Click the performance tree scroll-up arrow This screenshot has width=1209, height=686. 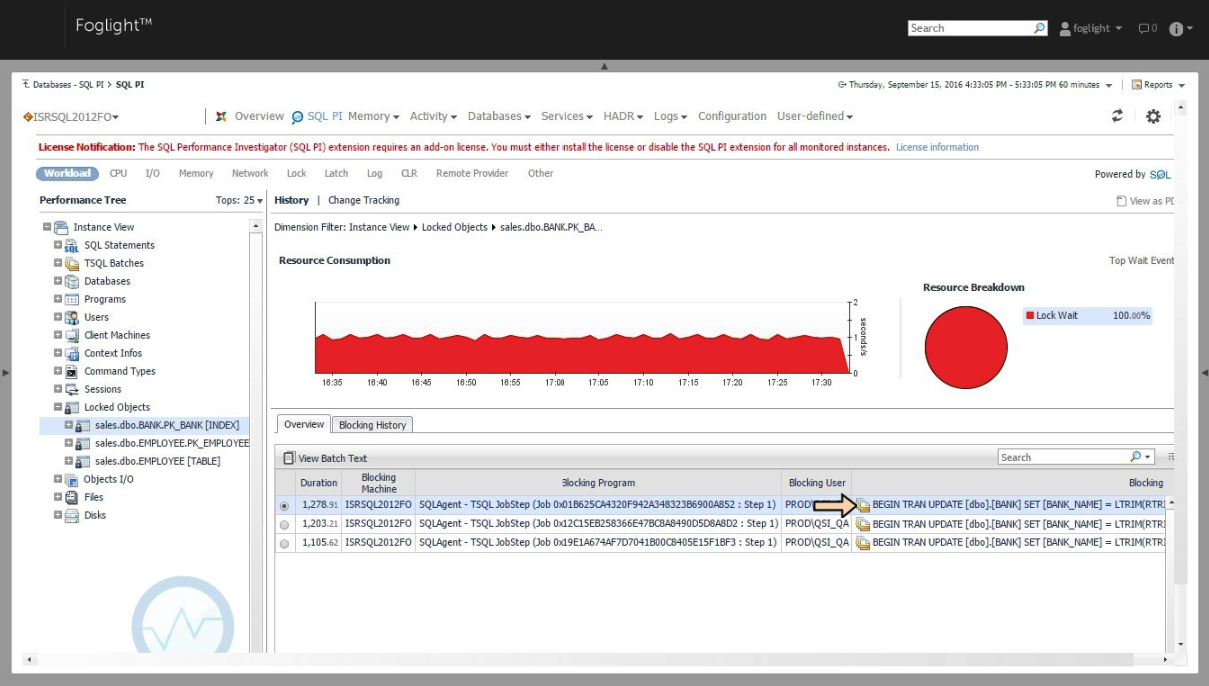click(256, 227)
